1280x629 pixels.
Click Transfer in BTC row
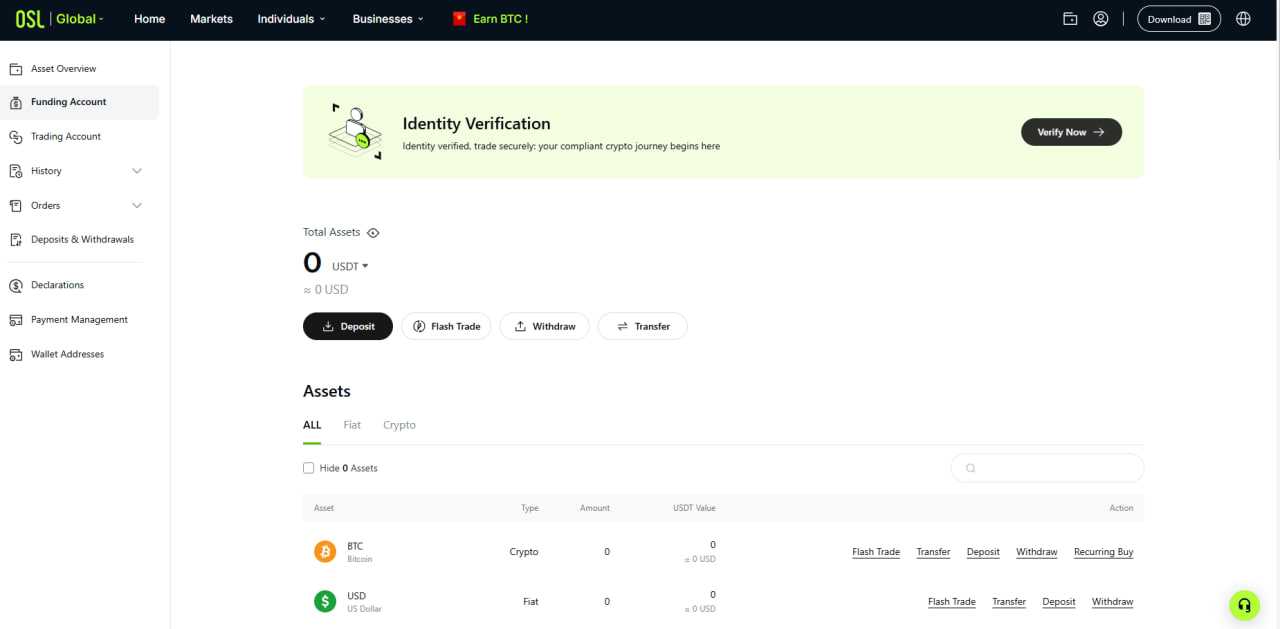coord(933,552)
